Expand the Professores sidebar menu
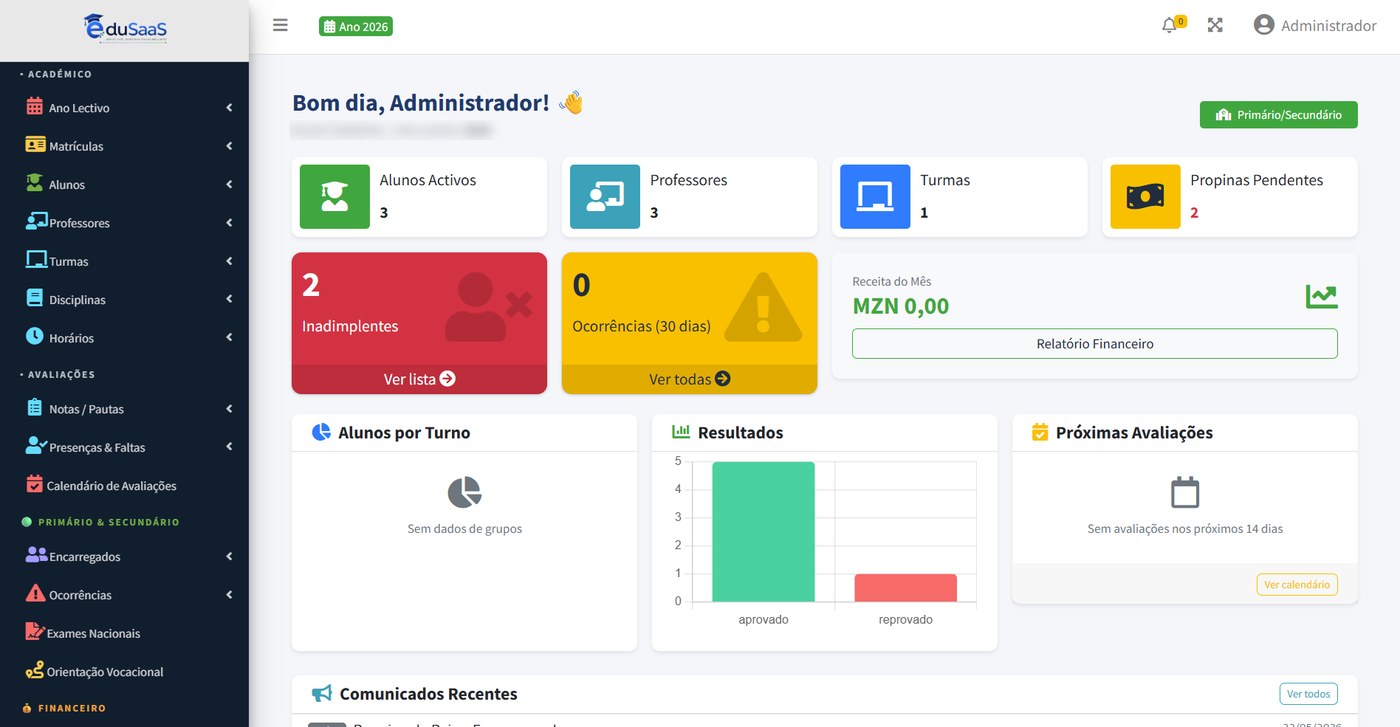 (124, 222)
